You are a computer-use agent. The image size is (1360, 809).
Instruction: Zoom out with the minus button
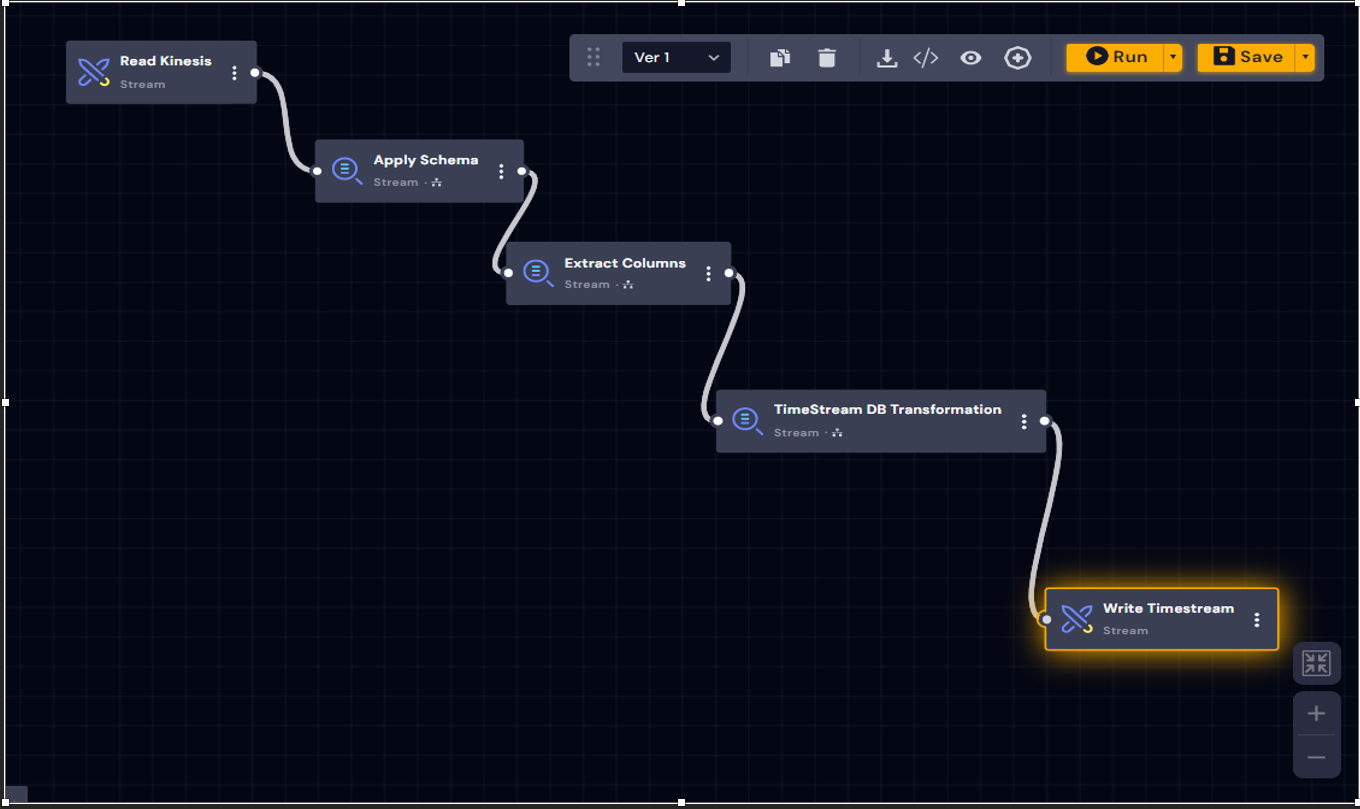[x=1316, y=757]
